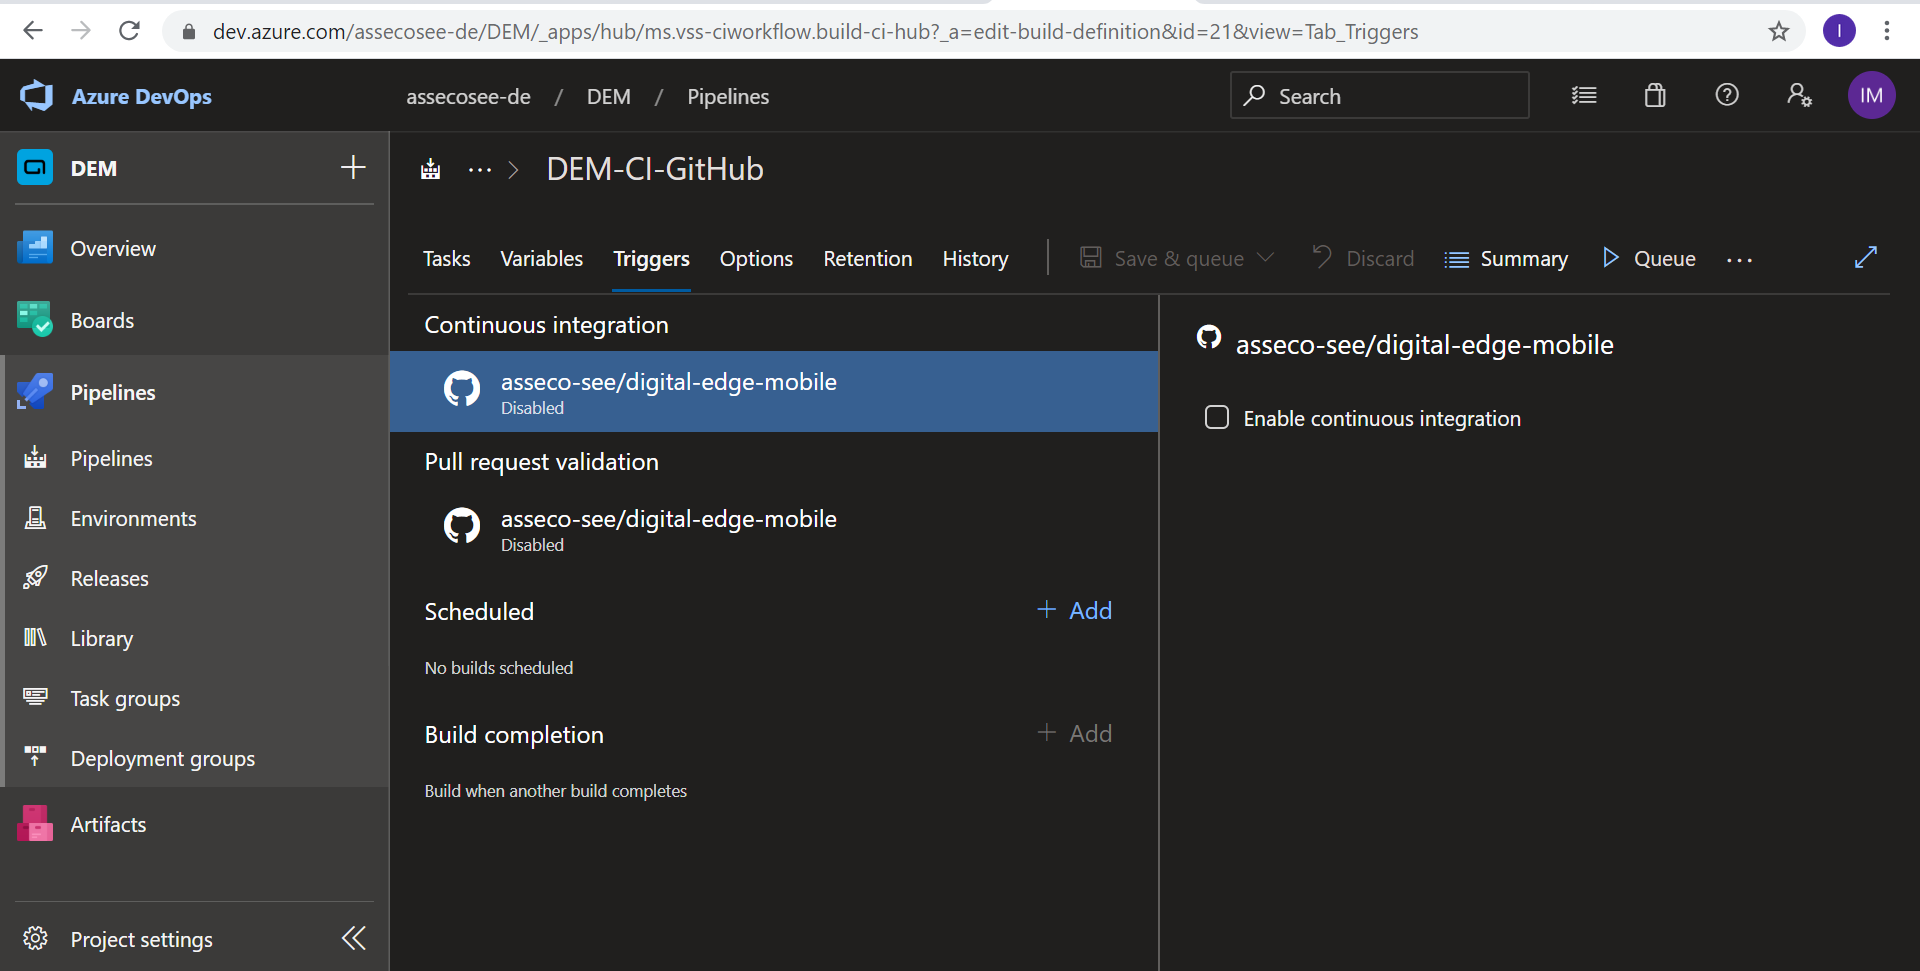Open the Summary view
The image size is (1920, 971).
(x=1506, y=259)
